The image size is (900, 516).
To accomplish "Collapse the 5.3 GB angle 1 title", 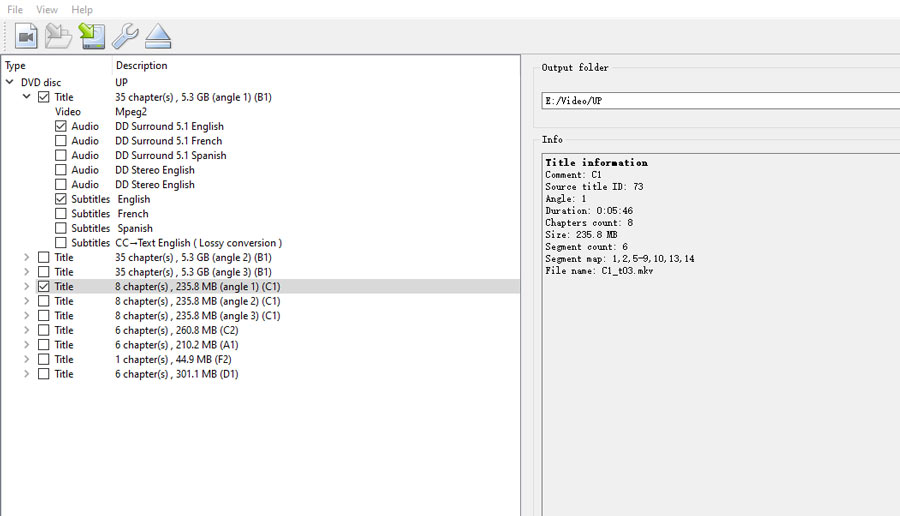I will pyautogui.click(x=26, y=96).
